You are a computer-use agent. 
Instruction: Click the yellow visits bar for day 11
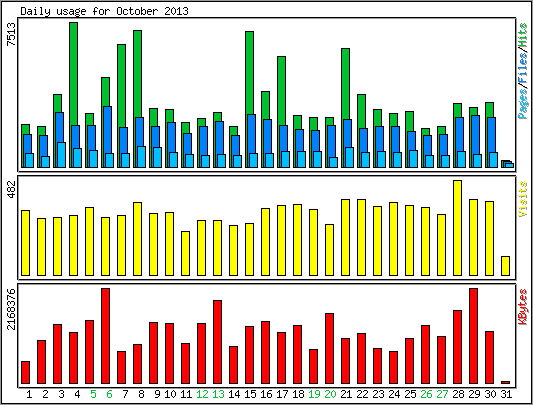pos(185,253)
